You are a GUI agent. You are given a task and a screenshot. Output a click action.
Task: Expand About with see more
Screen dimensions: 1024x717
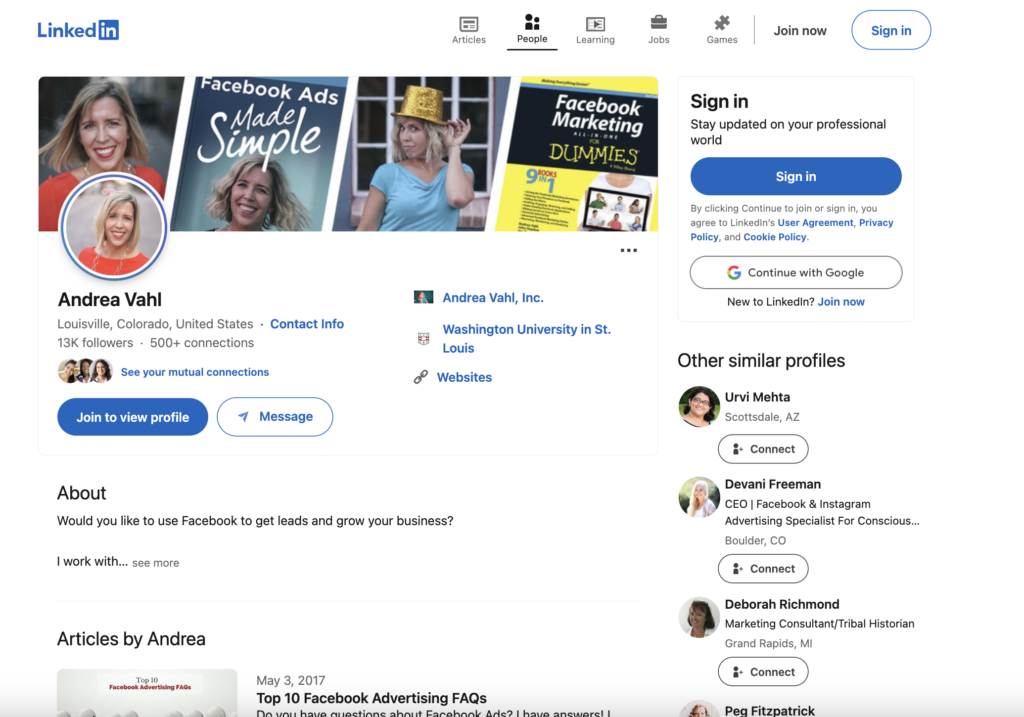tap(155, 563)
